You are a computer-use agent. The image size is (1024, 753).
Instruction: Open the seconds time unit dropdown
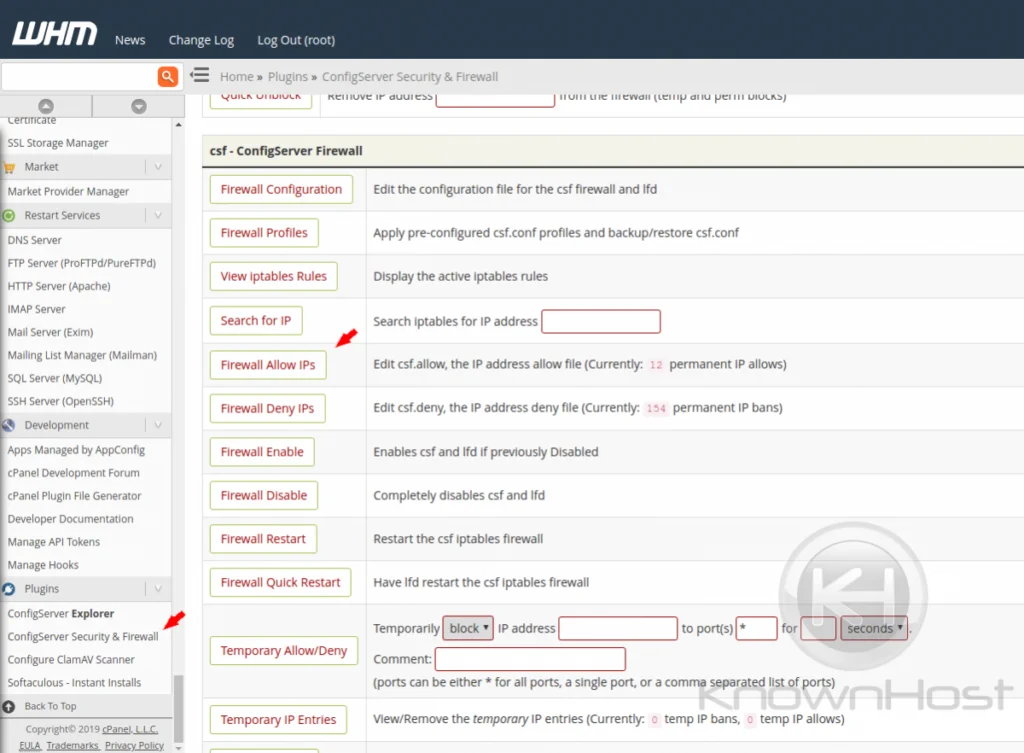click(x=874, y=628)
